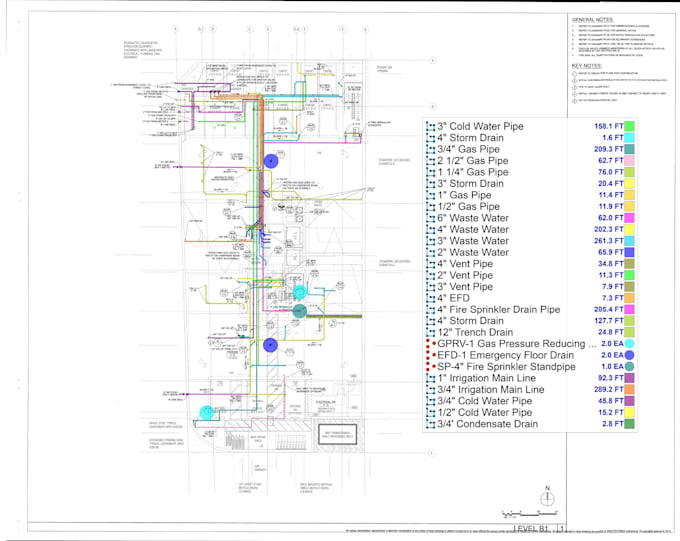Viewport: 680px width, 541px height.
Task: Click the teal SP-4" standpipe marker on the plan
Action: [x=300, y=310]
